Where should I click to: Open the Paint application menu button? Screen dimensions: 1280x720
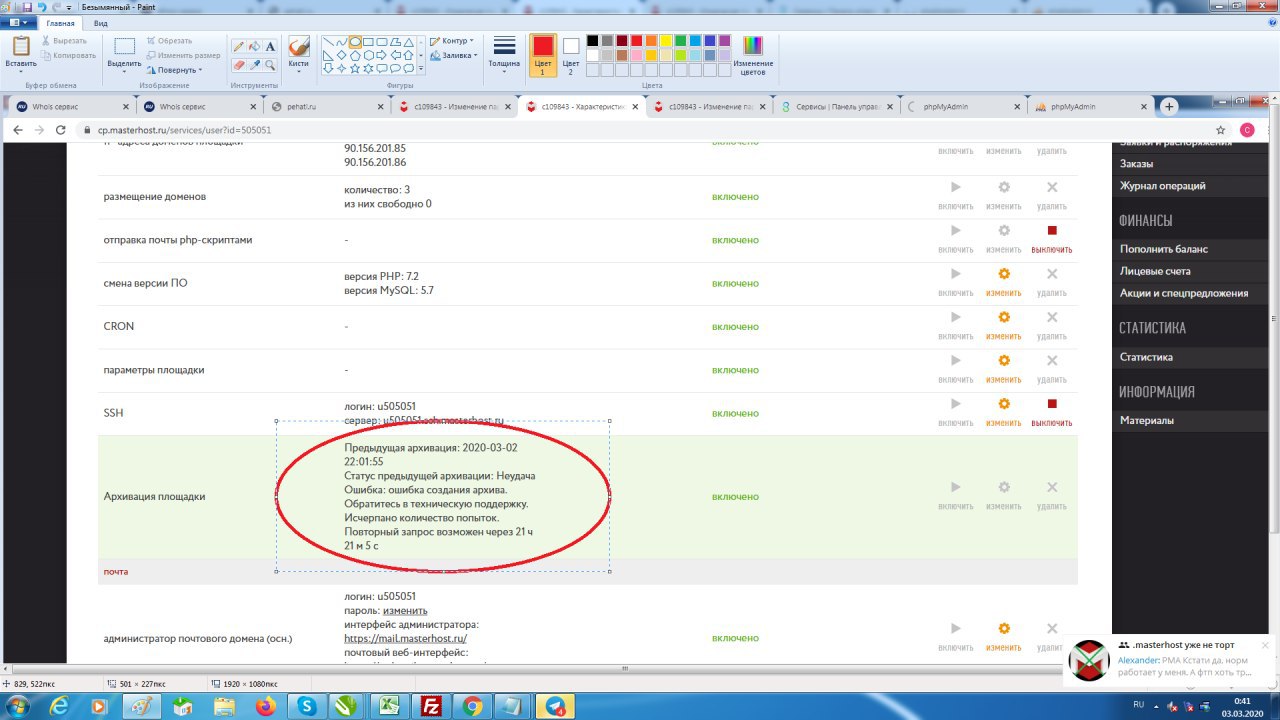[19, 22]
